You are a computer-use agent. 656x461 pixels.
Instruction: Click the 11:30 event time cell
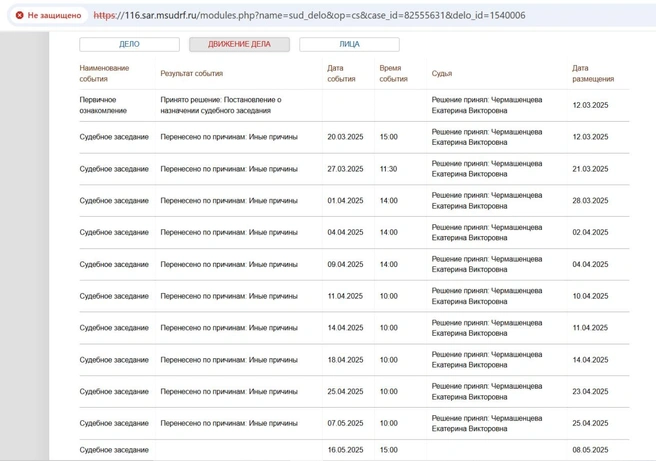click(x=388, y=169)
